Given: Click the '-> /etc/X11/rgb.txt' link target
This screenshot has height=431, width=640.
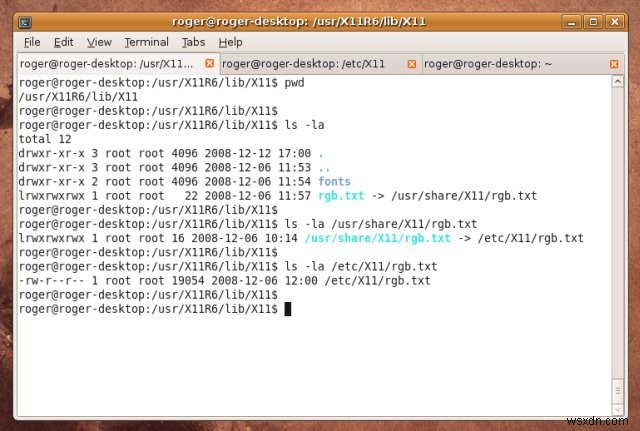Looking at the screenshot, I should (x=521, y=238).
